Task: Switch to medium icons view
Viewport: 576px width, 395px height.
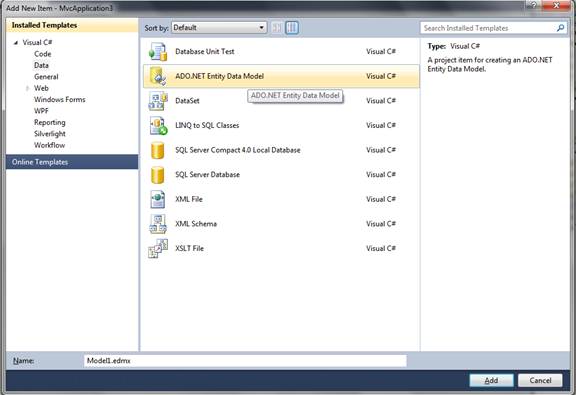Action: tap(292, 28)
